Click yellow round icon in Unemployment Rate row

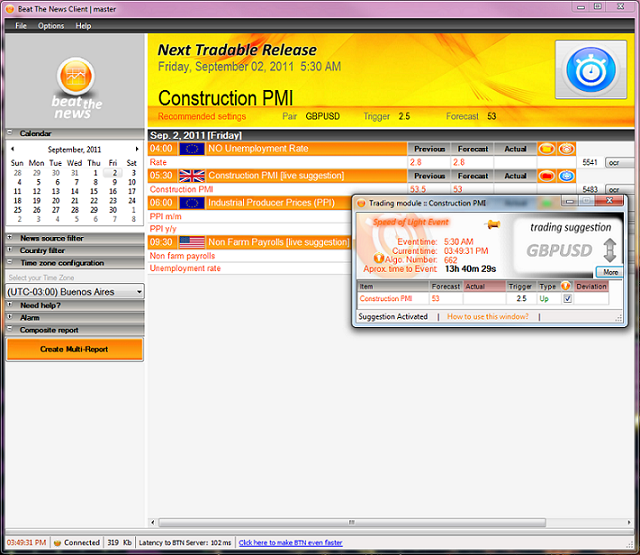[547, 149]
